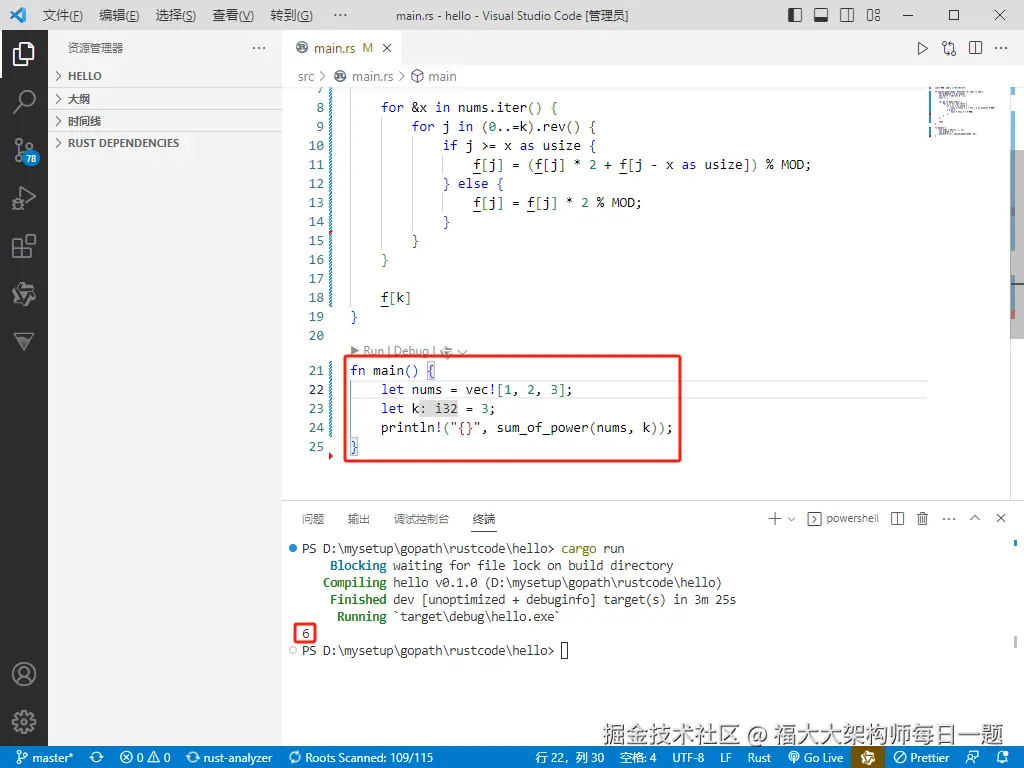This screenshot has width=1024, height=768.
Task: Open errors and warnings count in status bar
Action: click(146, 758)
